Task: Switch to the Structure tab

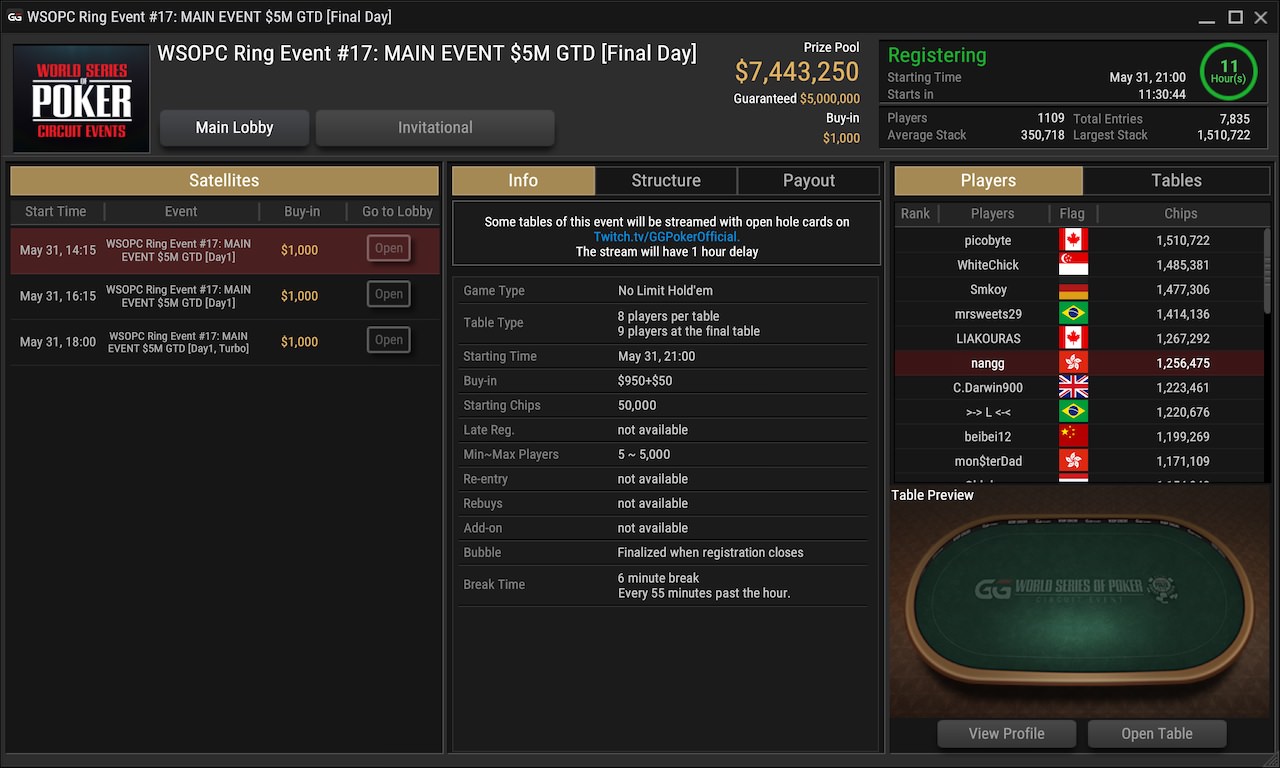Action: [x=666, y=180]
